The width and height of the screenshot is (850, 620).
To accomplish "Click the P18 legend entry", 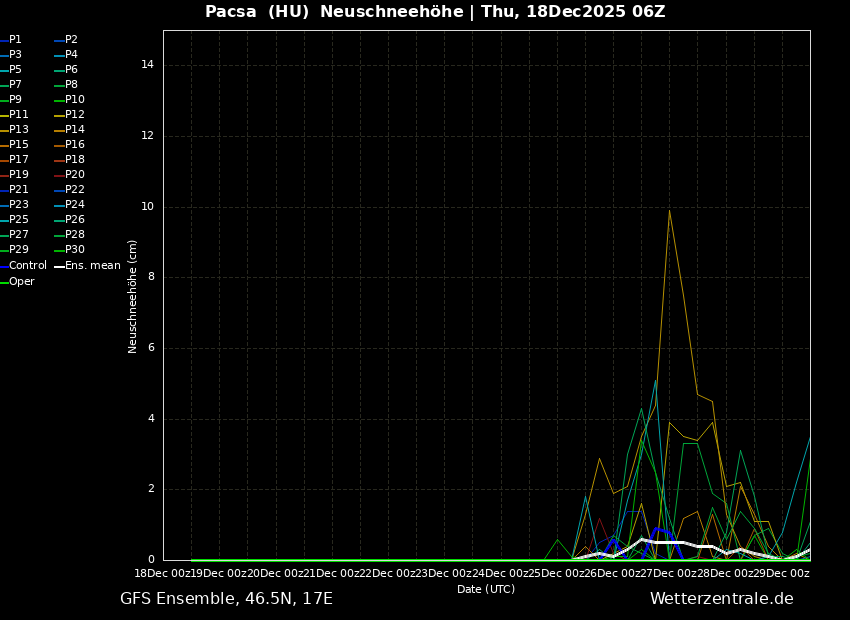I will (75, 160).
